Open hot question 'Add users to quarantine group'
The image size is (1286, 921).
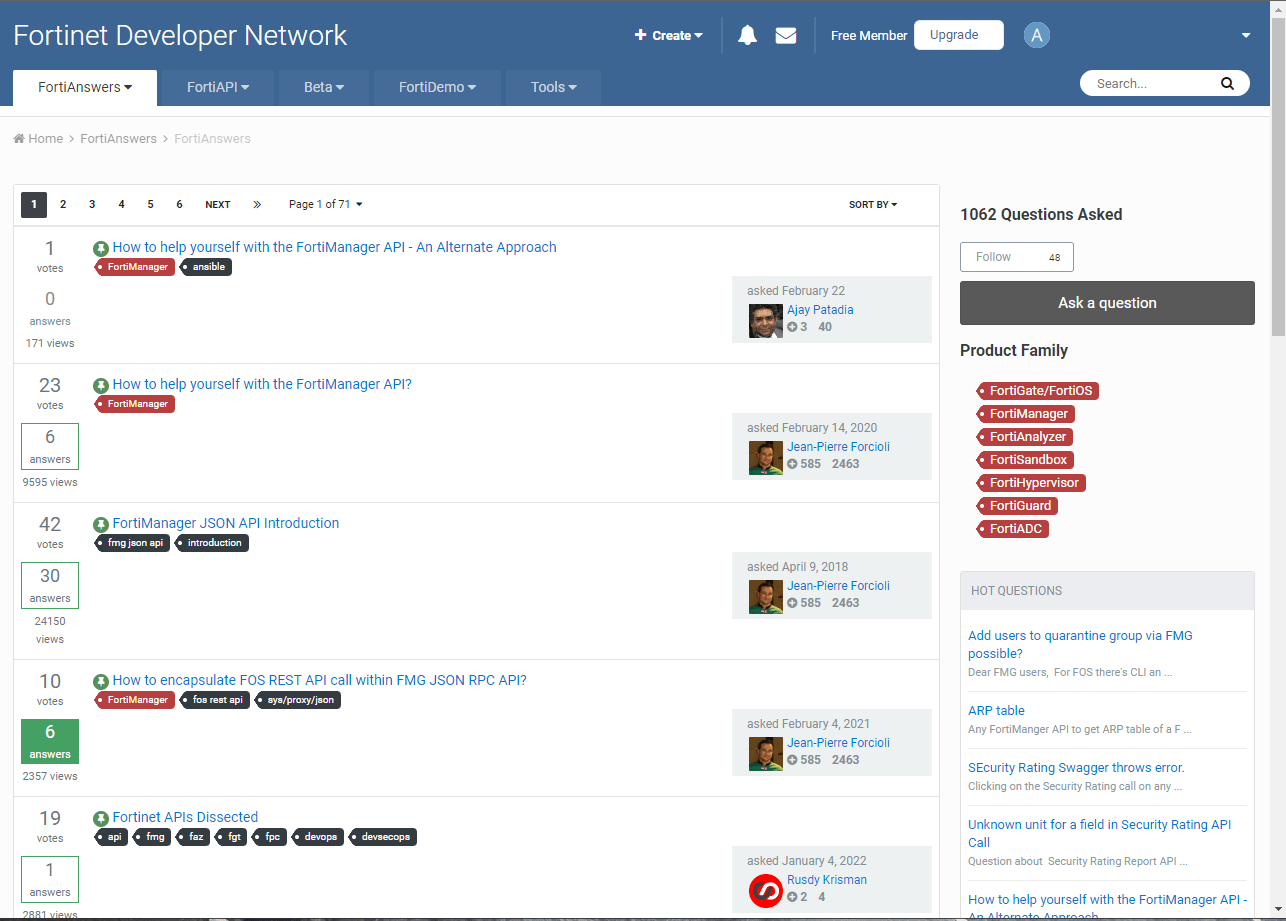click(x=1080, y=645)
